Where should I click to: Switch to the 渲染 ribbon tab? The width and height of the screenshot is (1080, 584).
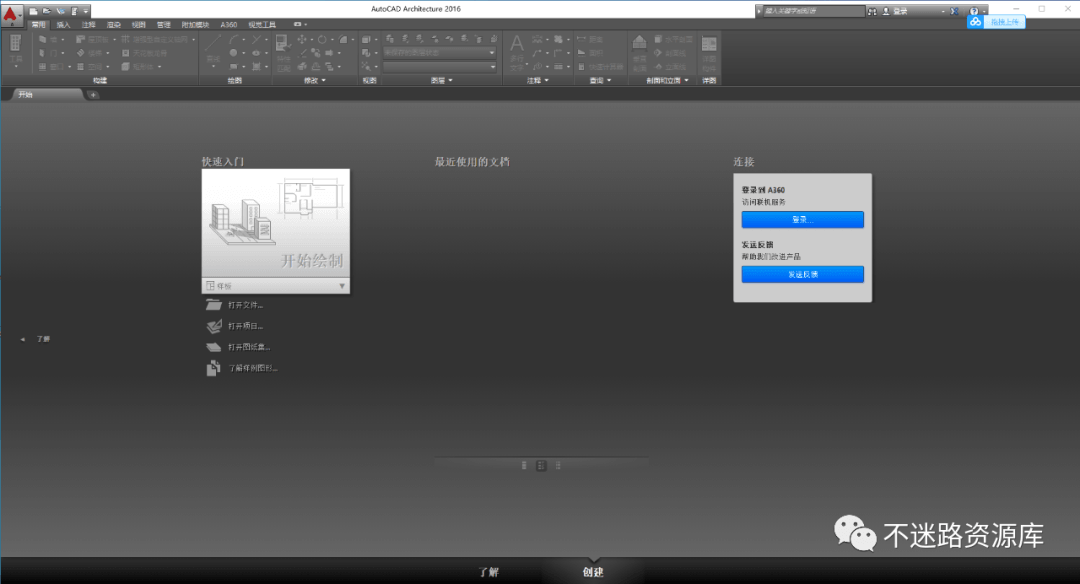click(x=114, y=25)
